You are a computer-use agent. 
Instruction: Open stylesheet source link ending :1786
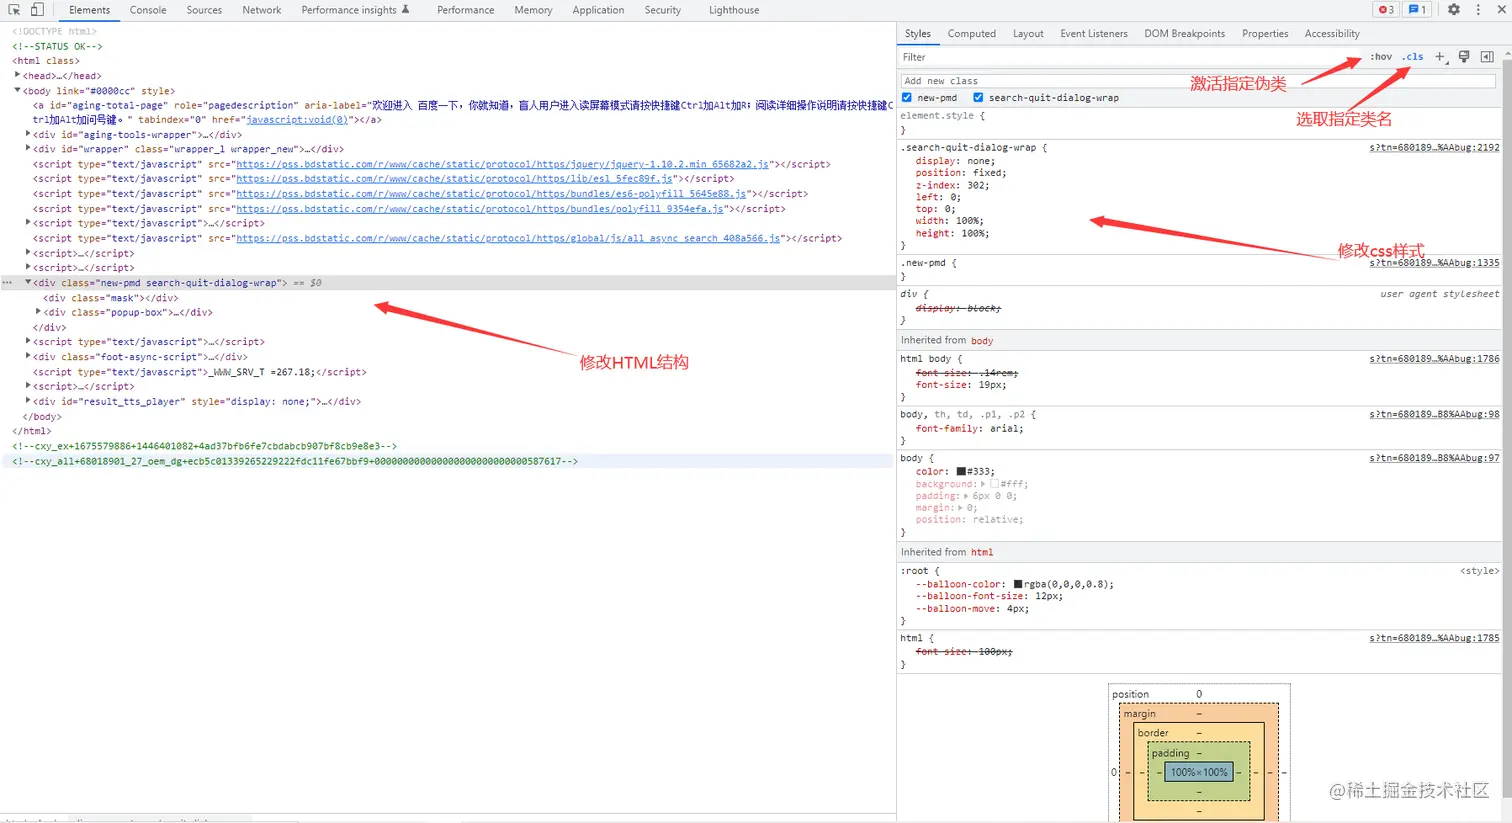click(x=1434, y=359)
